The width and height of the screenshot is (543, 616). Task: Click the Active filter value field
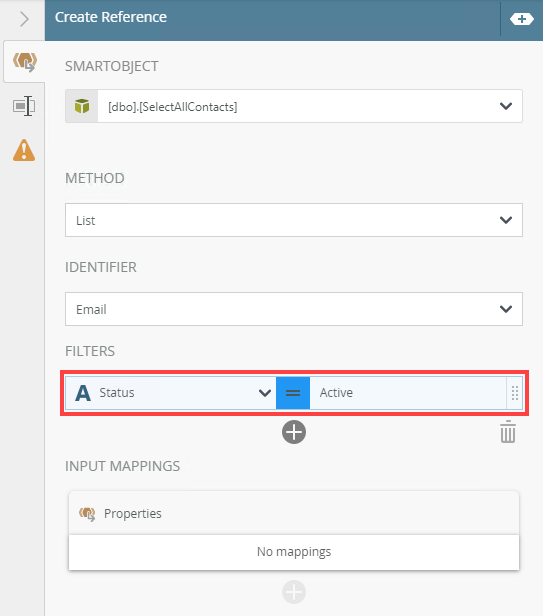click(408, 393)
